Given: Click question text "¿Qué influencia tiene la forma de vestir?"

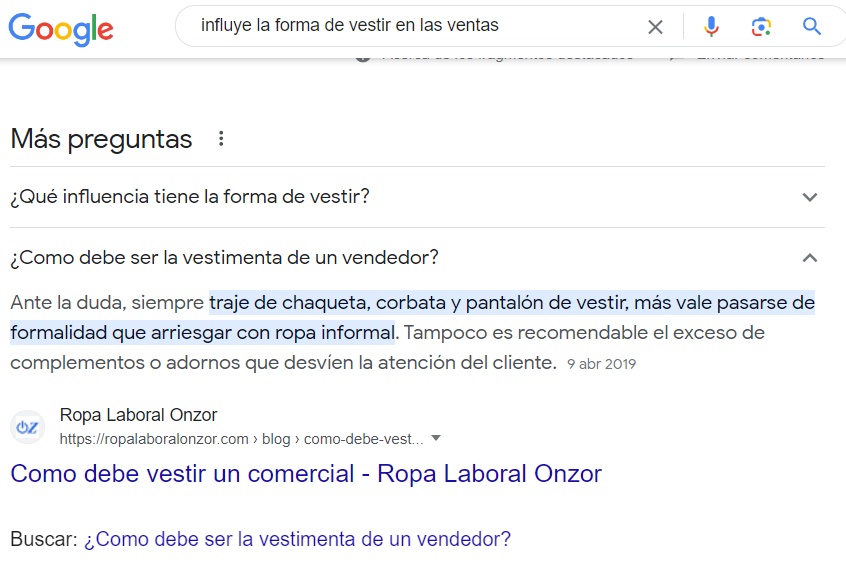Looking at the screenshot, I should tap(190, 196).
